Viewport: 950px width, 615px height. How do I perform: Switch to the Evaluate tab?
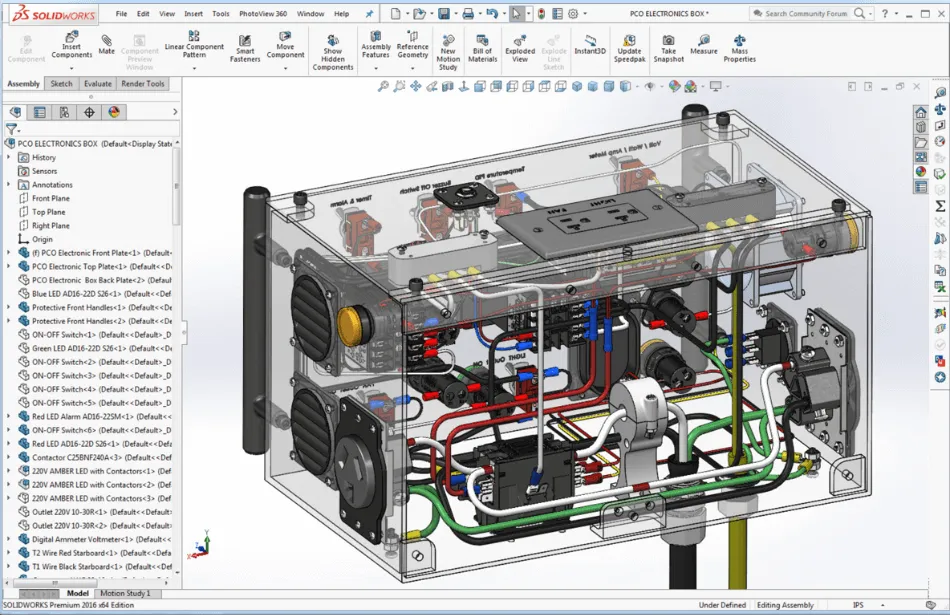(98, 84)
